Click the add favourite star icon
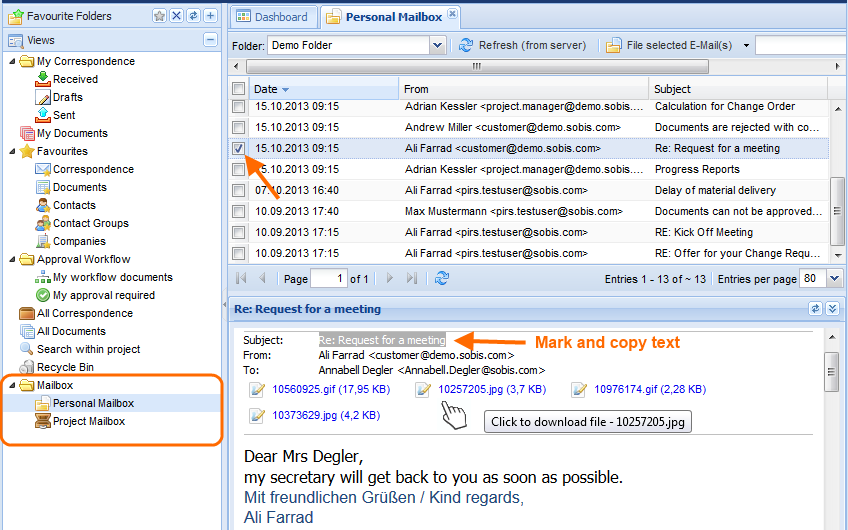This screenshot has height=530, width=848. [x=159, y=16]
